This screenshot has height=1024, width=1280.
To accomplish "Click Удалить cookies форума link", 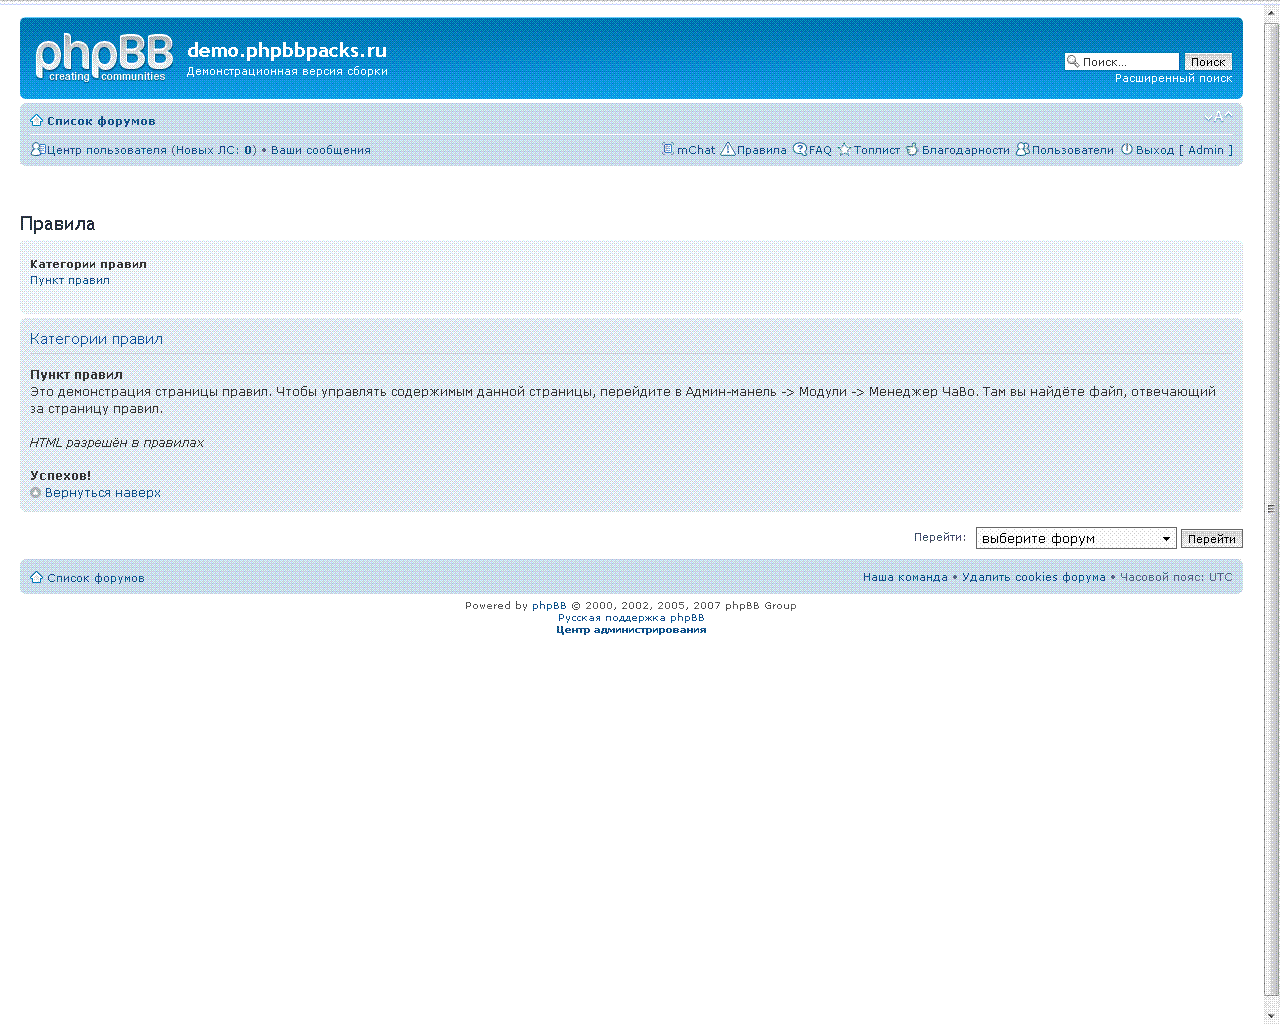I will 1034,577.
